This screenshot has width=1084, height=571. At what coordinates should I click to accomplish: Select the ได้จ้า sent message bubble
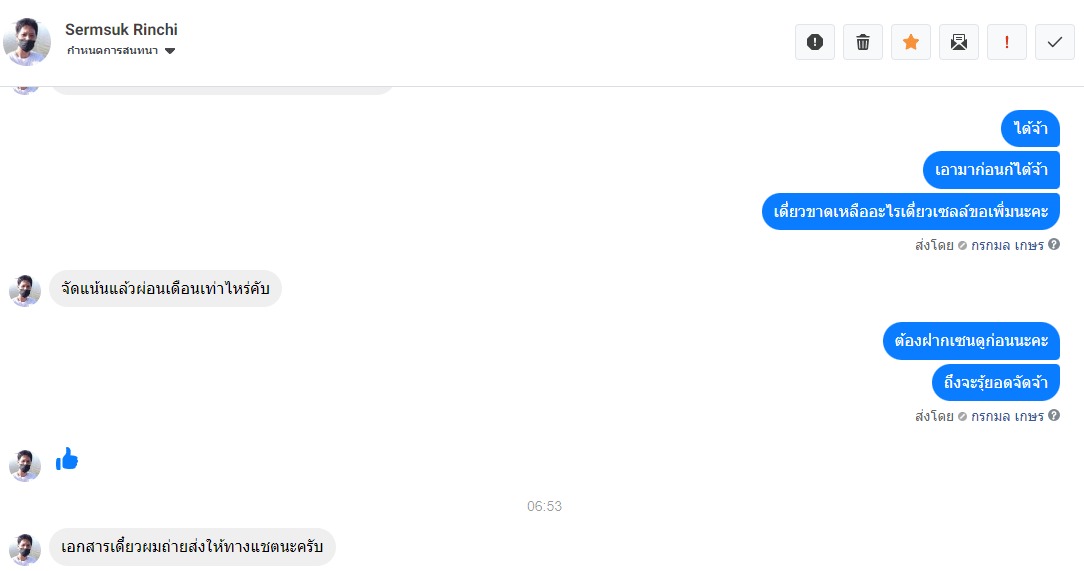pyautogui.click(x=1030, y=129)
